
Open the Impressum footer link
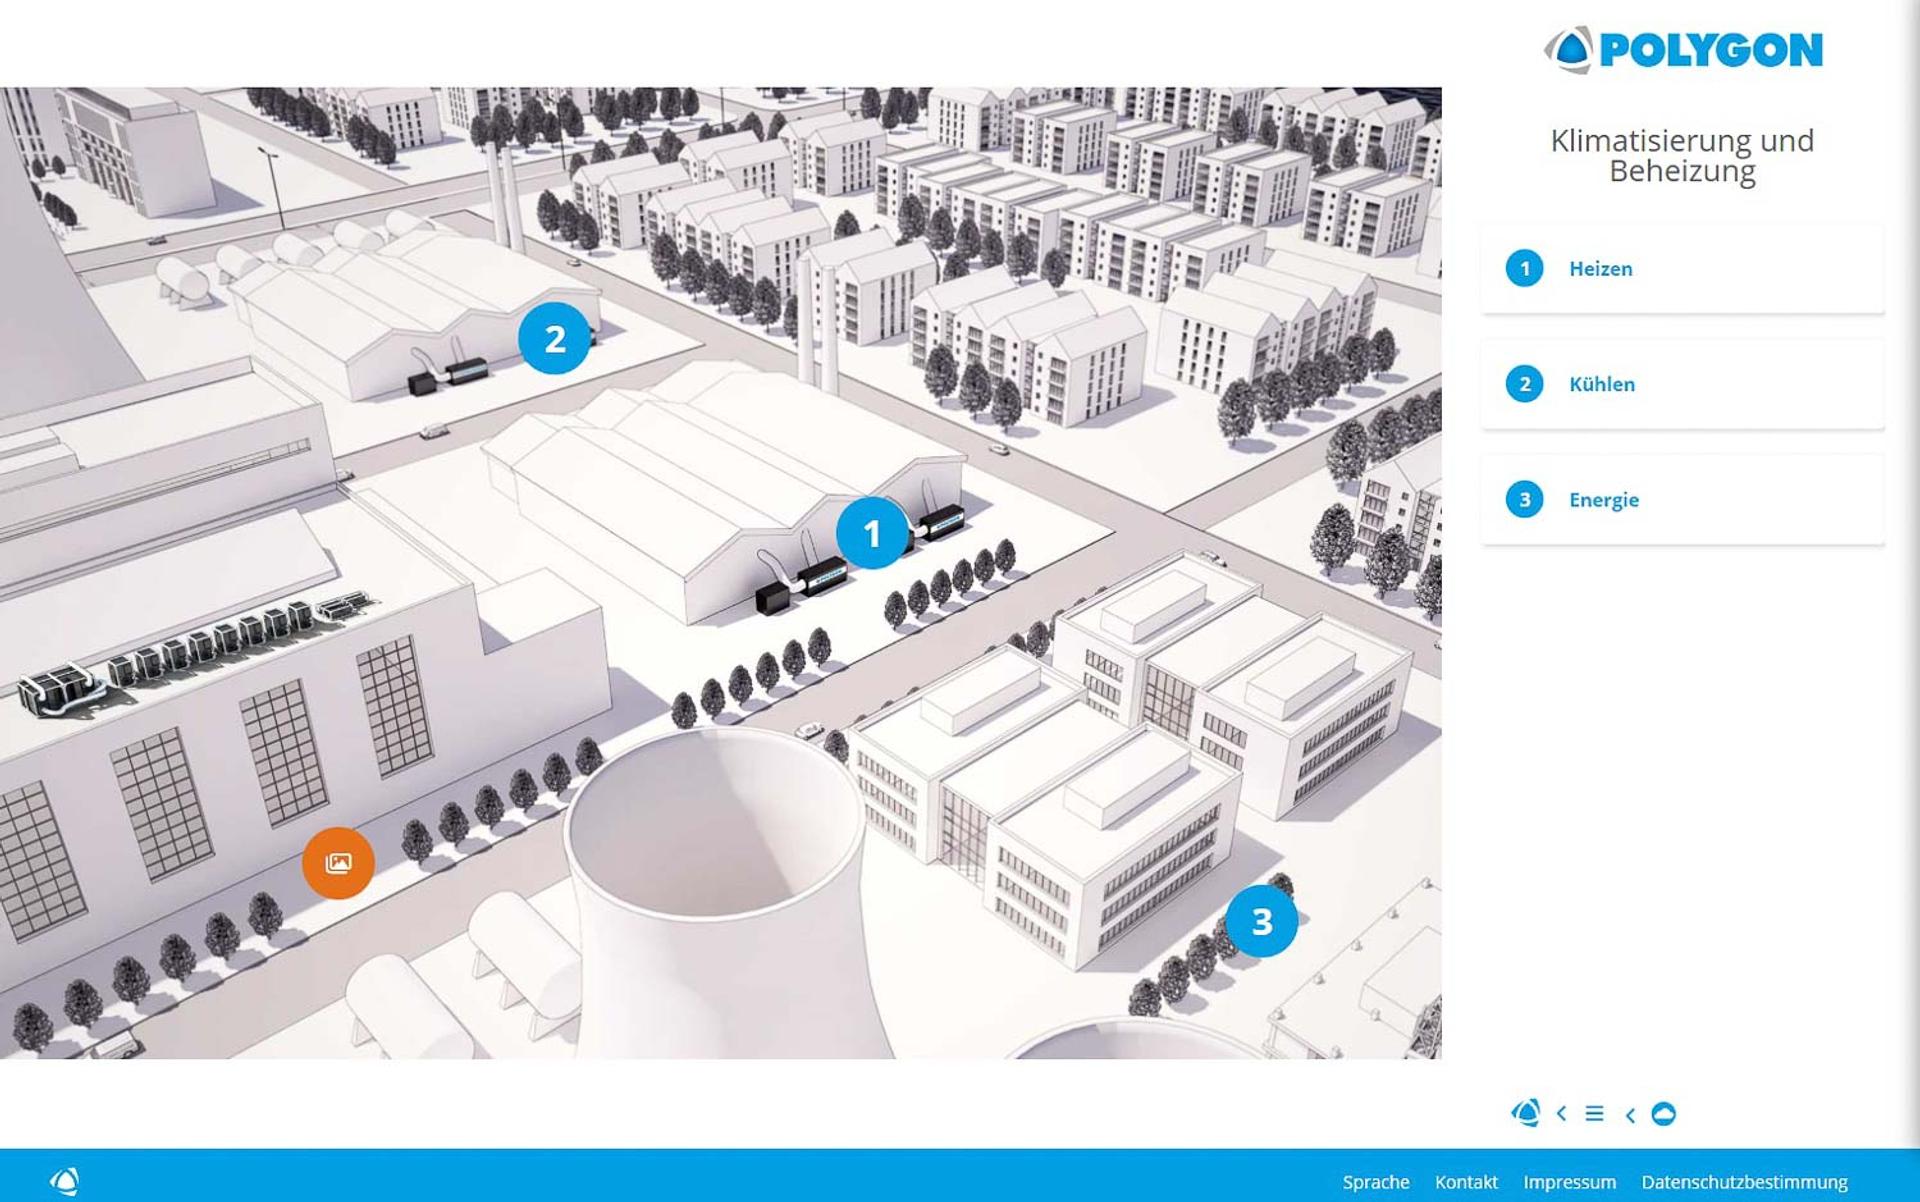coord(1569,1182)
